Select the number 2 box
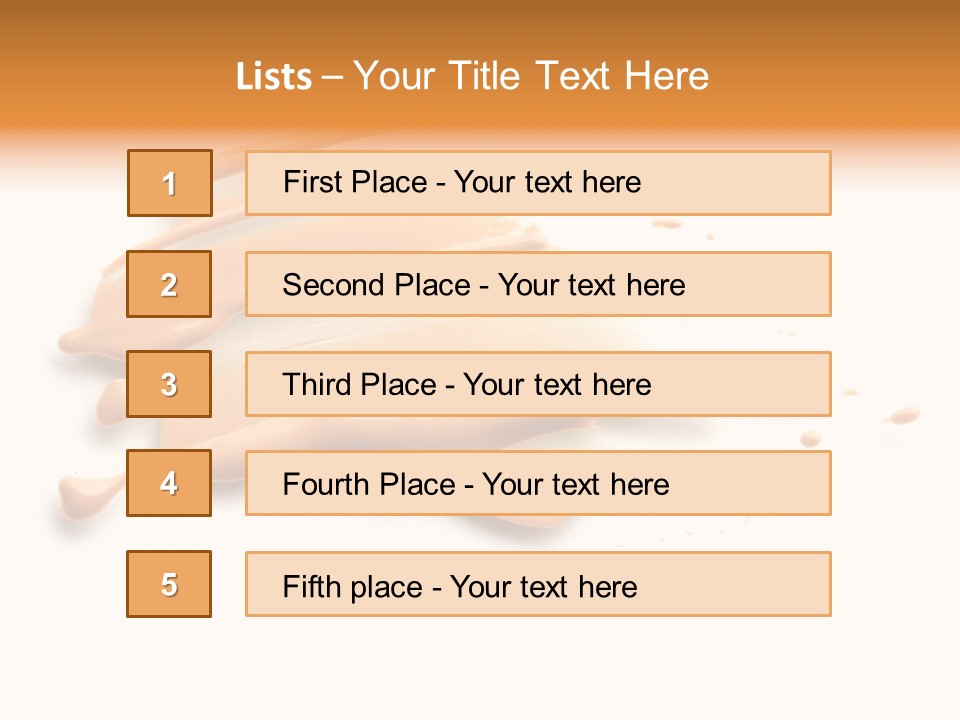Image resolution: width=960 pixels, height=720 pixels. point(169,284)
